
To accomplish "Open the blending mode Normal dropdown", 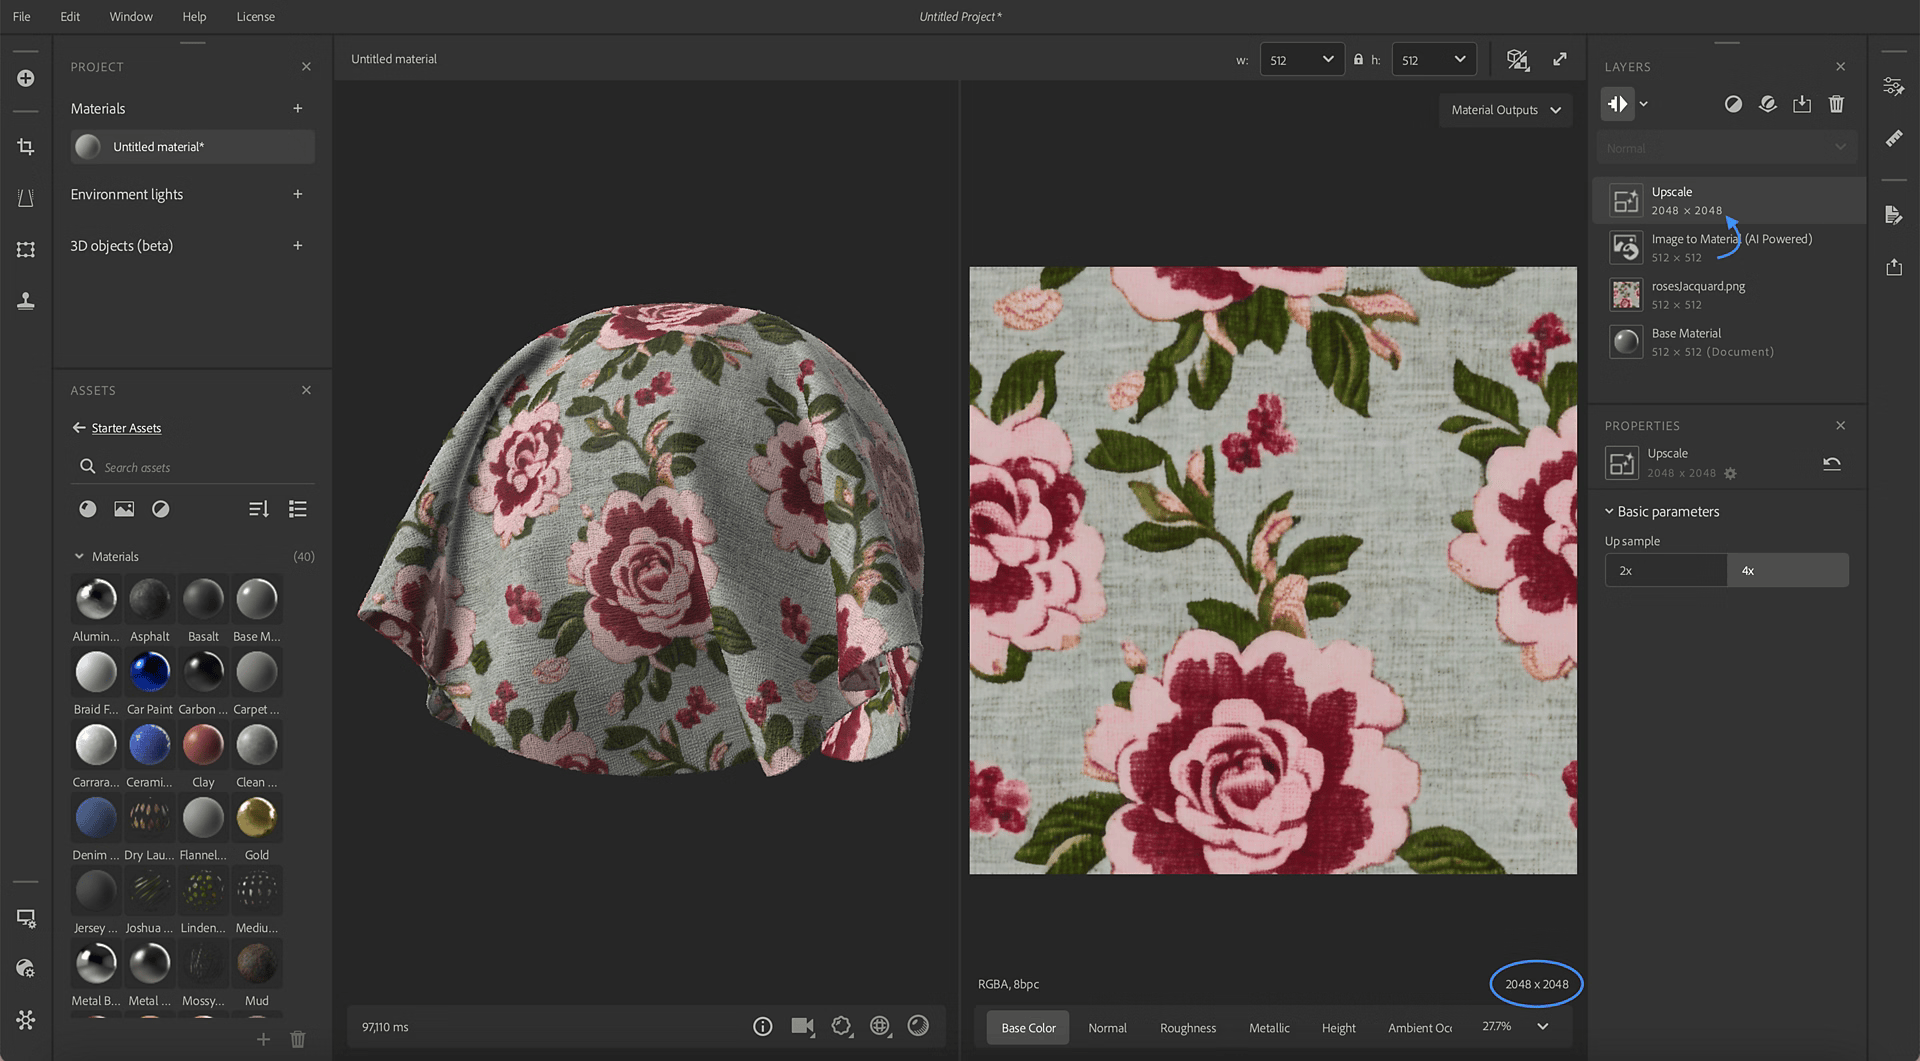I will click(1726, 147).
